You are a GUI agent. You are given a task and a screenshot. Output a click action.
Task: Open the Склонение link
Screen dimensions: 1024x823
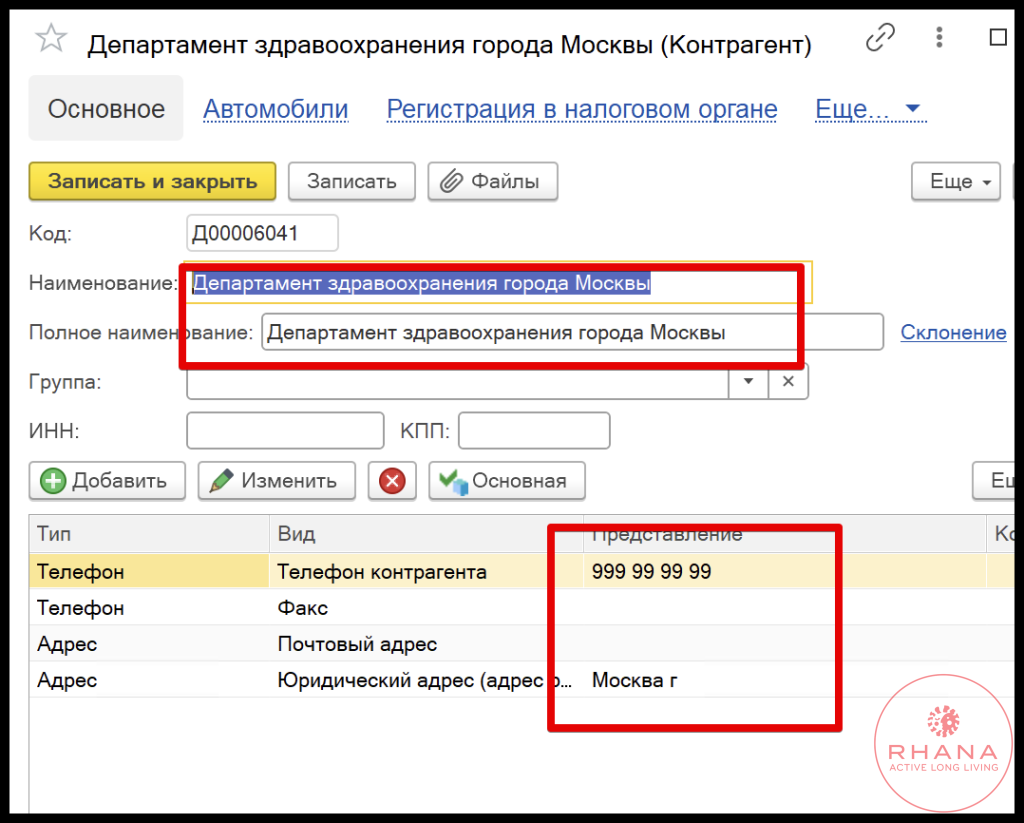953,332
